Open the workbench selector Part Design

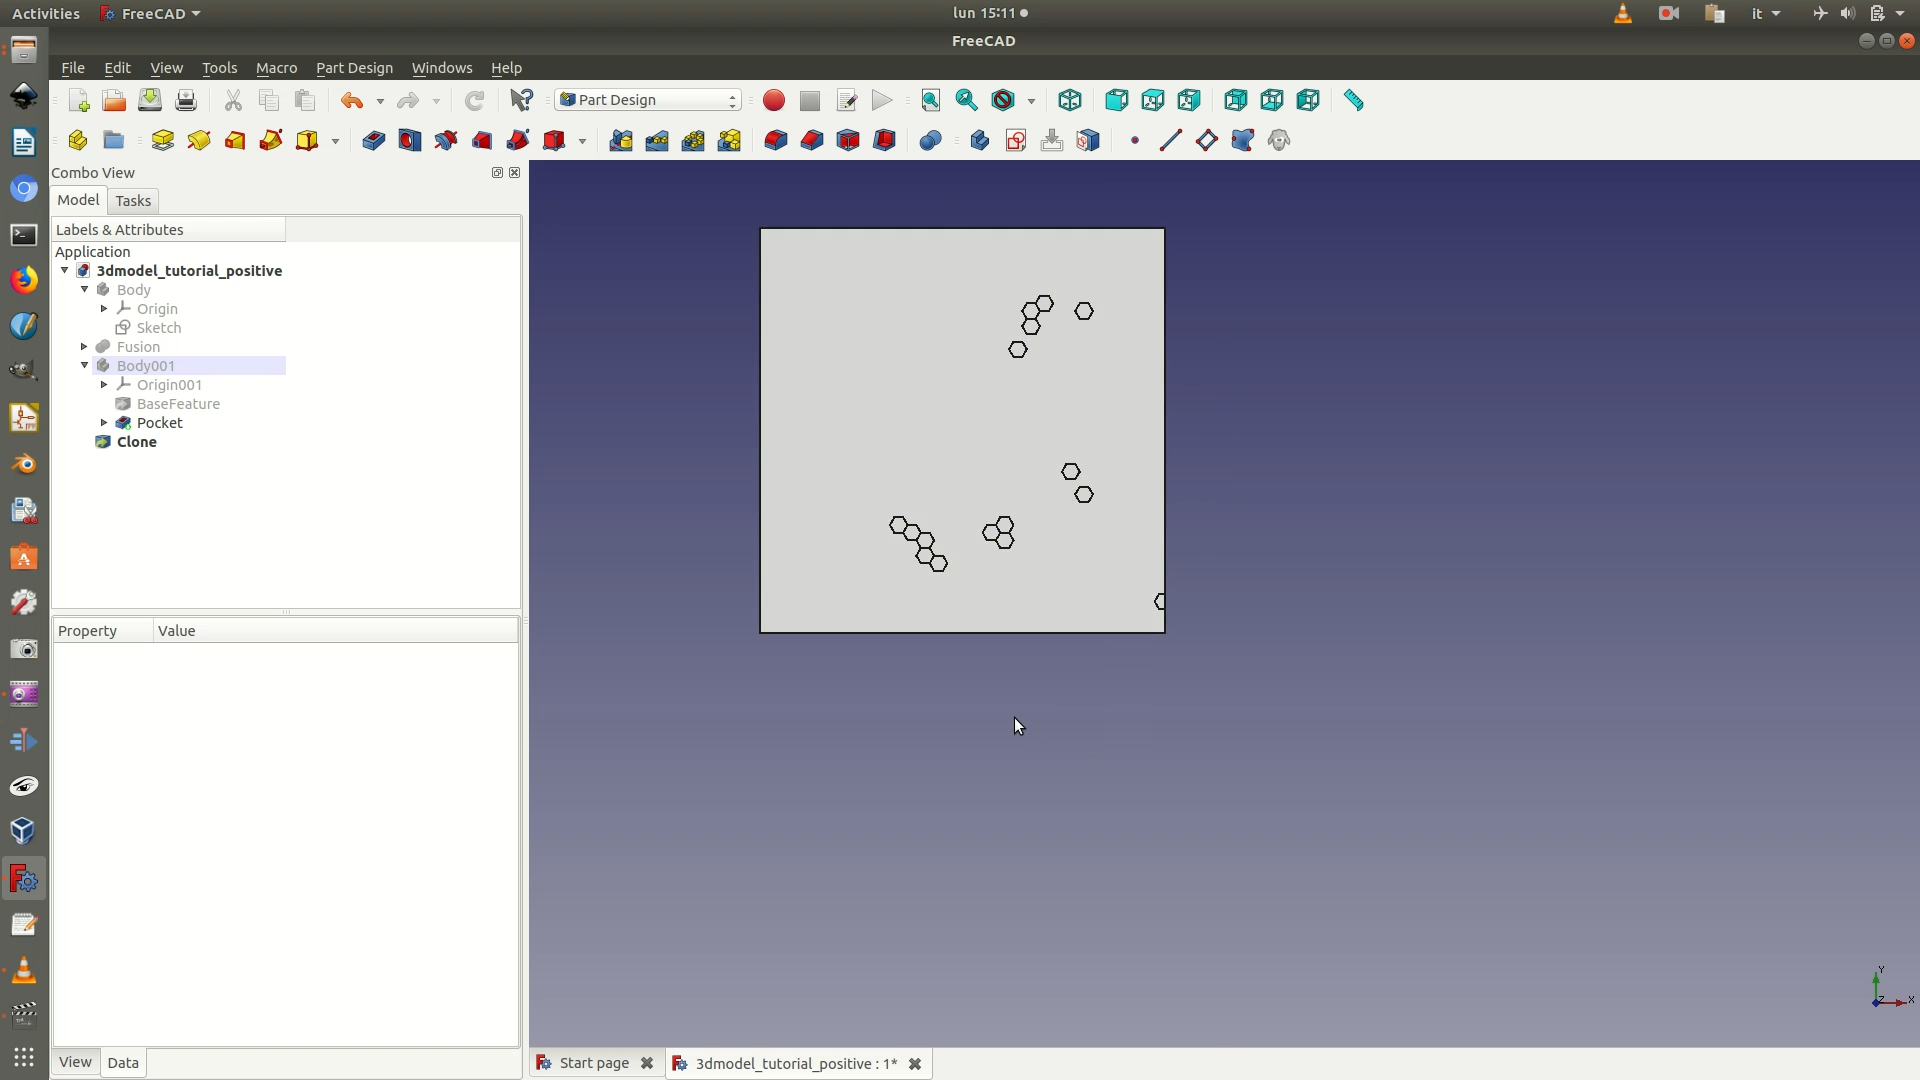648,100
